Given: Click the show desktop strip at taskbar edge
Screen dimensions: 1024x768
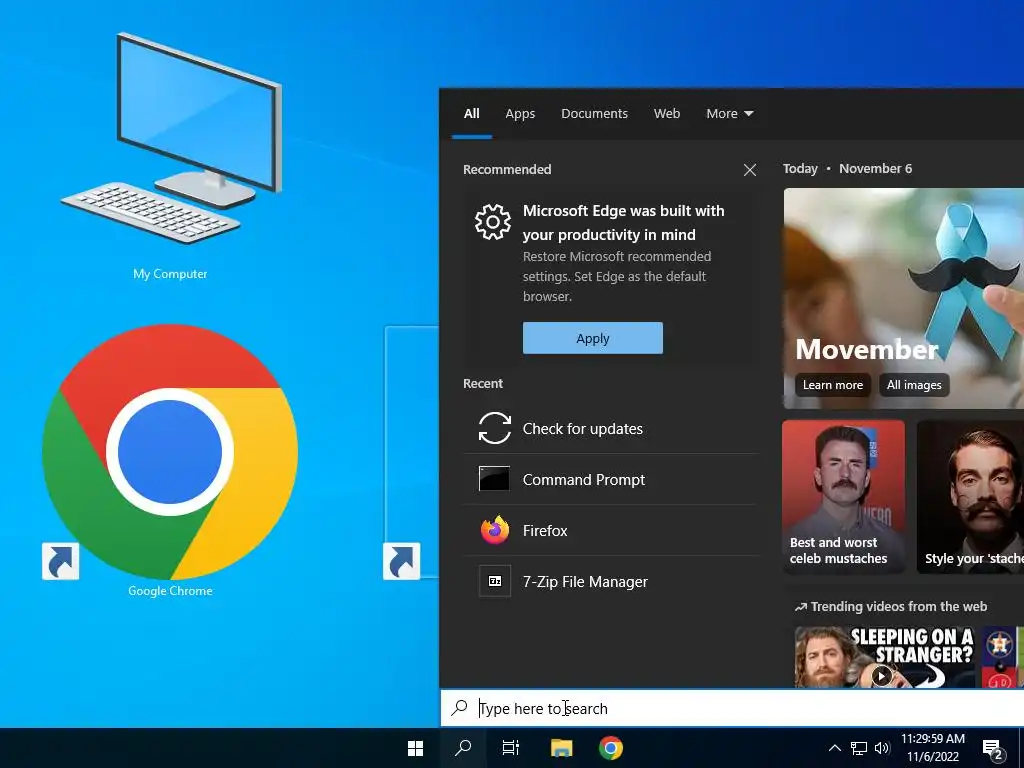Looking at the screenshot, I should point(1021,748).
